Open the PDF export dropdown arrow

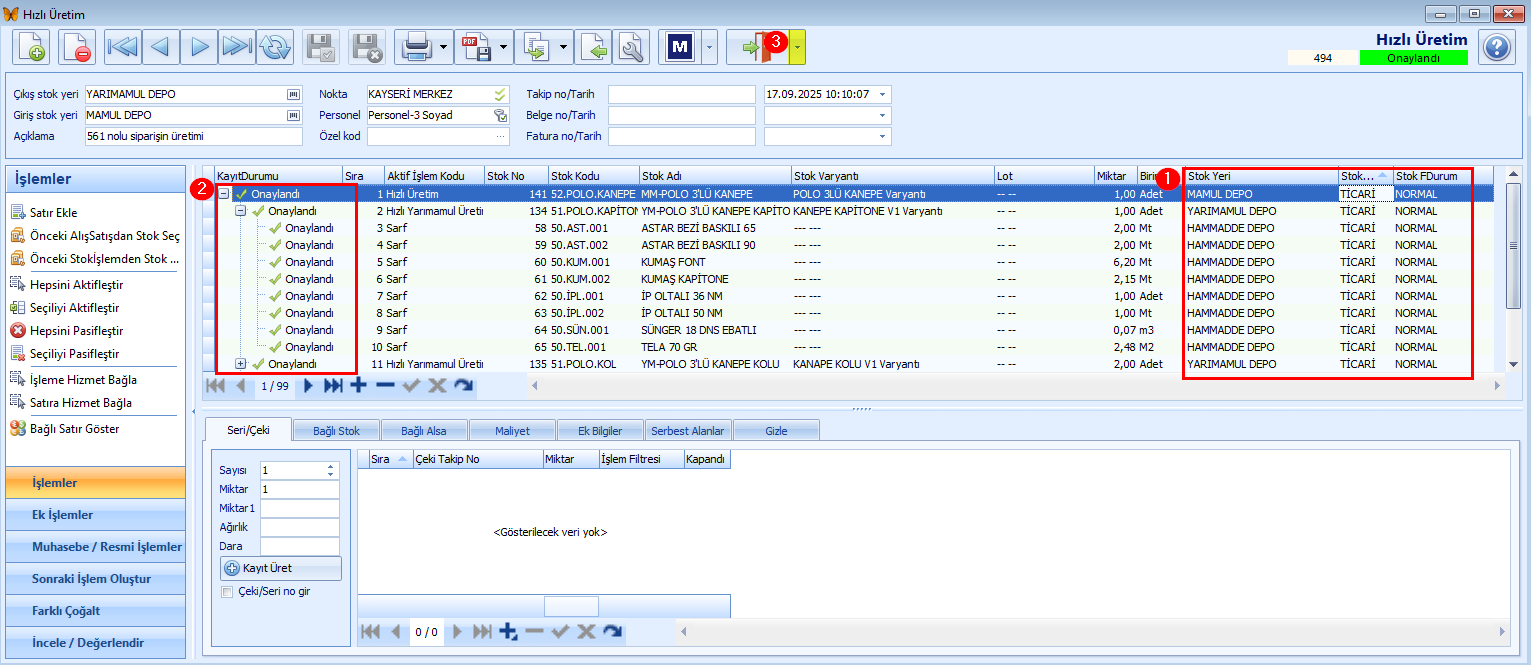(x=504, y=47)
